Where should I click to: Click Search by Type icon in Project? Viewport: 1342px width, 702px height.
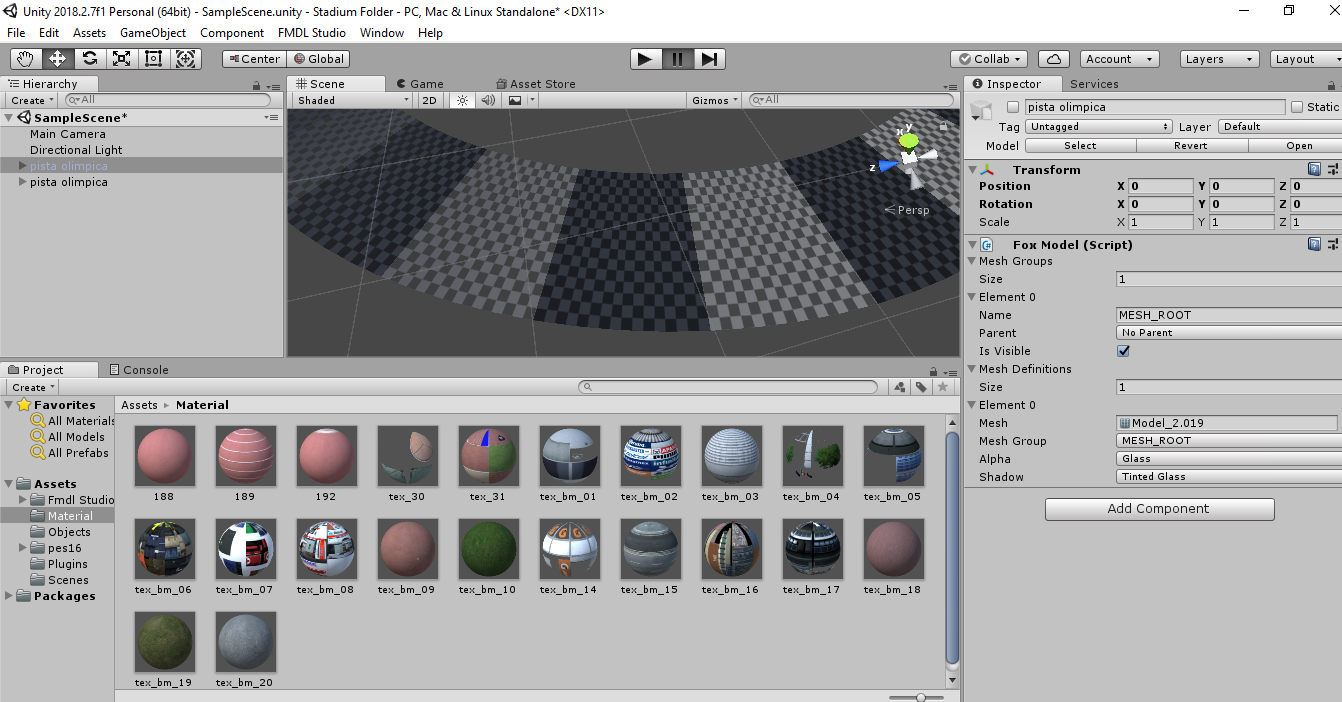click(x=900, y=387)
